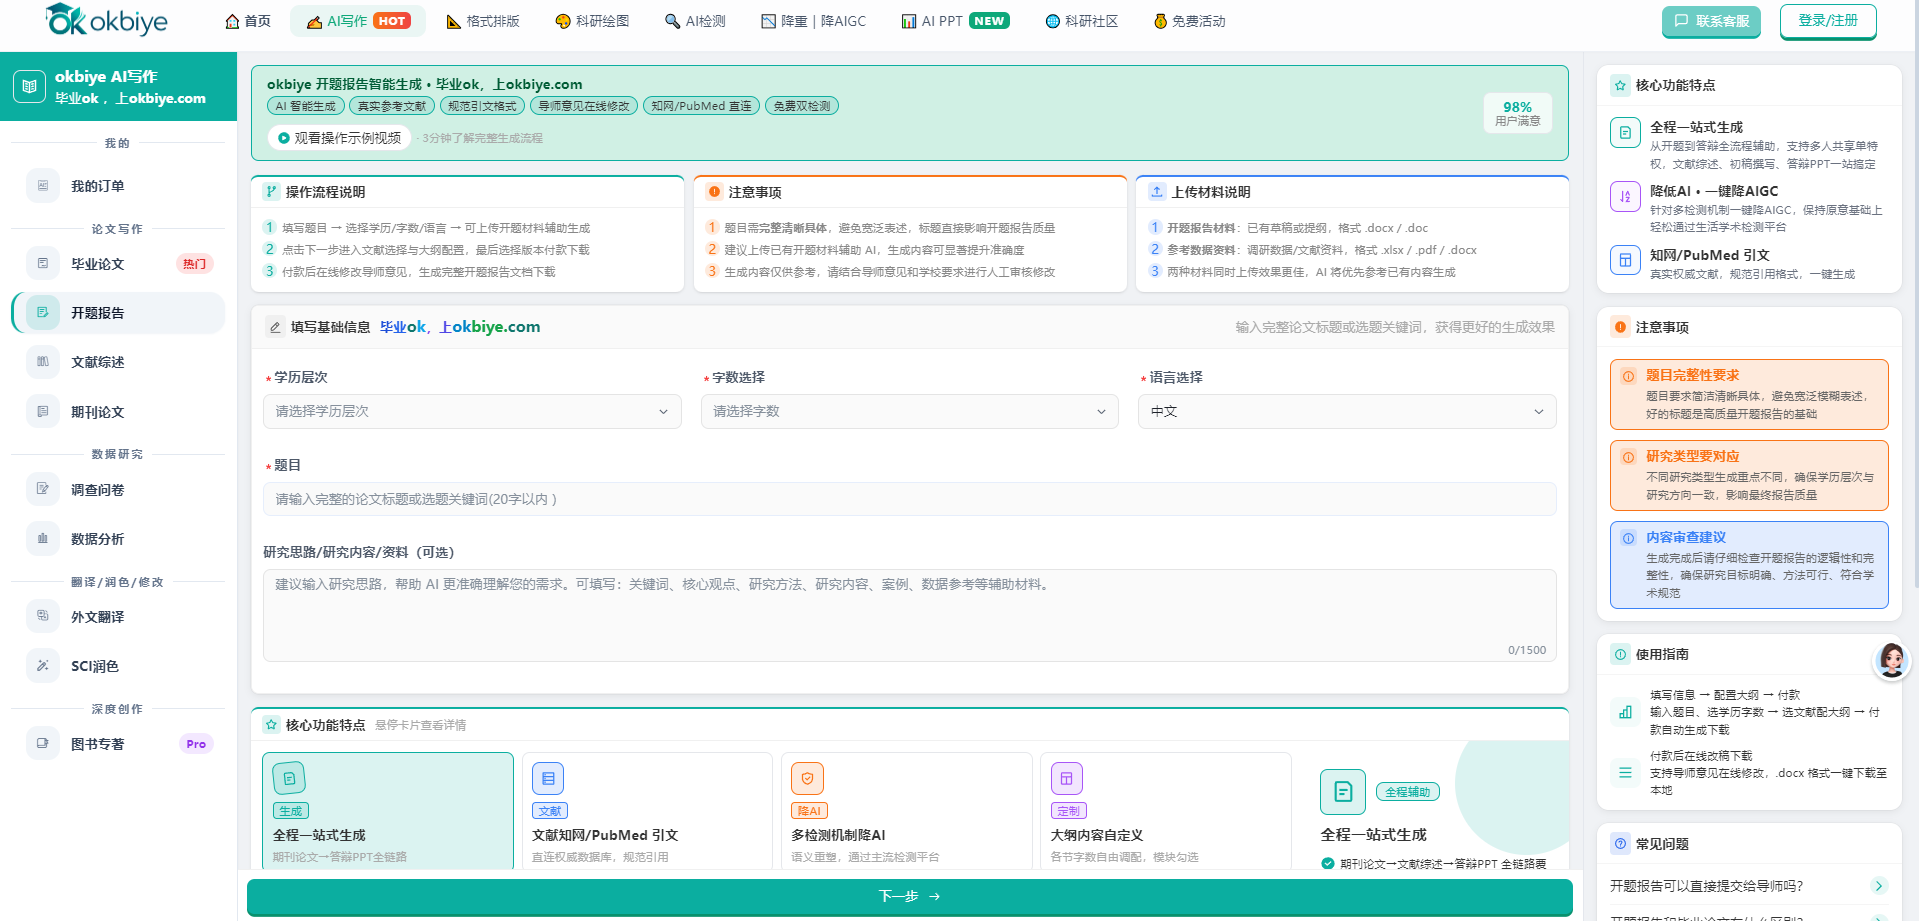
Task: Open 格式排版 in the top navigation
Action: [x=483, y=21]
